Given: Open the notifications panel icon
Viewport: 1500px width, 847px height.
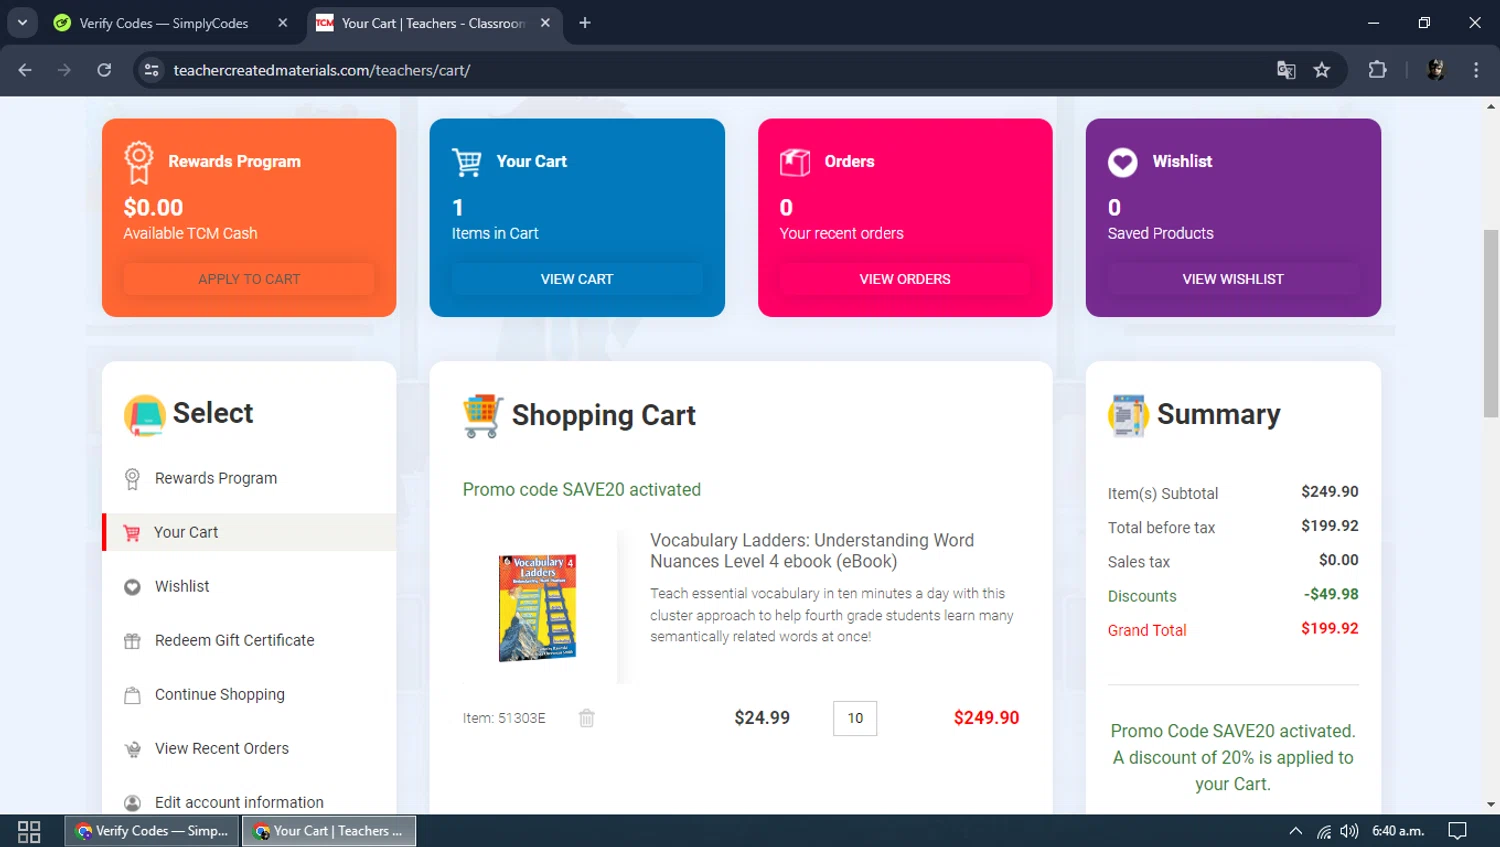Looking at the screenshot, I should click(1458, 831).
